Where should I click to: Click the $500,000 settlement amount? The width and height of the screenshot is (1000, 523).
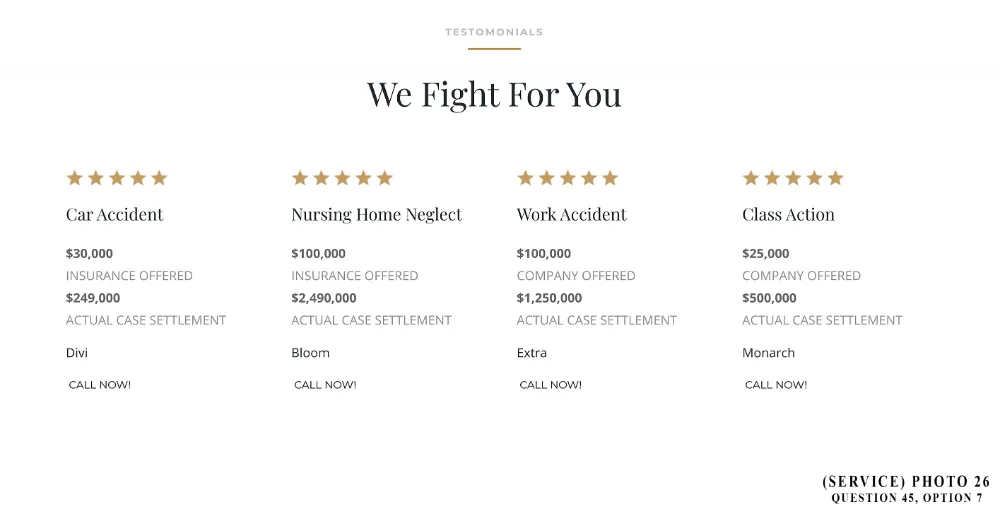tap(769, 298)
